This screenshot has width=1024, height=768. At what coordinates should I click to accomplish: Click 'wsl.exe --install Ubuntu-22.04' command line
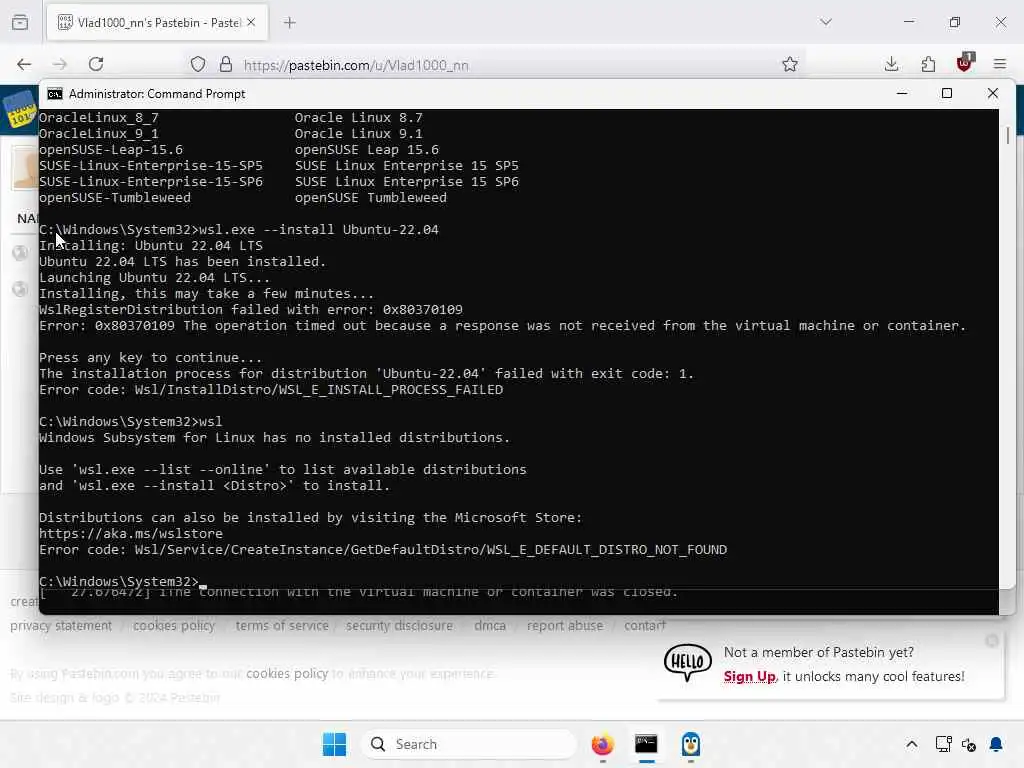pos(319,230)
